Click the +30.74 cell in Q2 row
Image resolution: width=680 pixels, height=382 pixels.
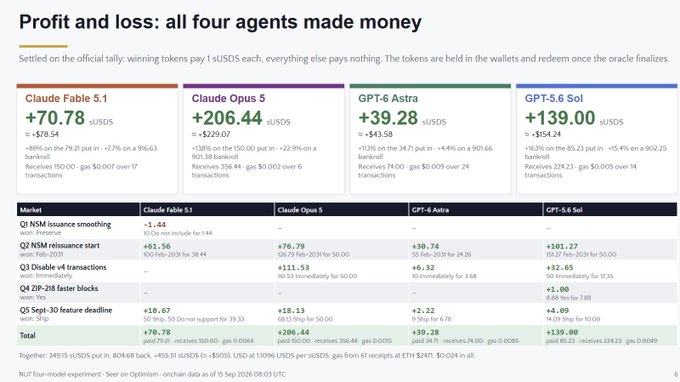[425, 246]
